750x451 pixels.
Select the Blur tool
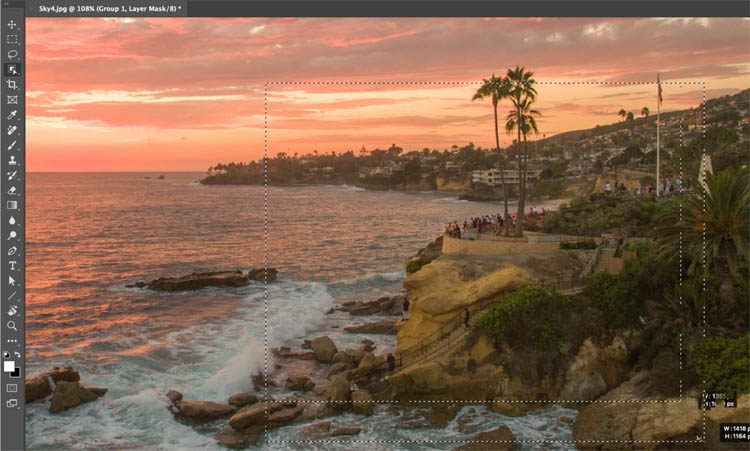click(x=12, y=220)
